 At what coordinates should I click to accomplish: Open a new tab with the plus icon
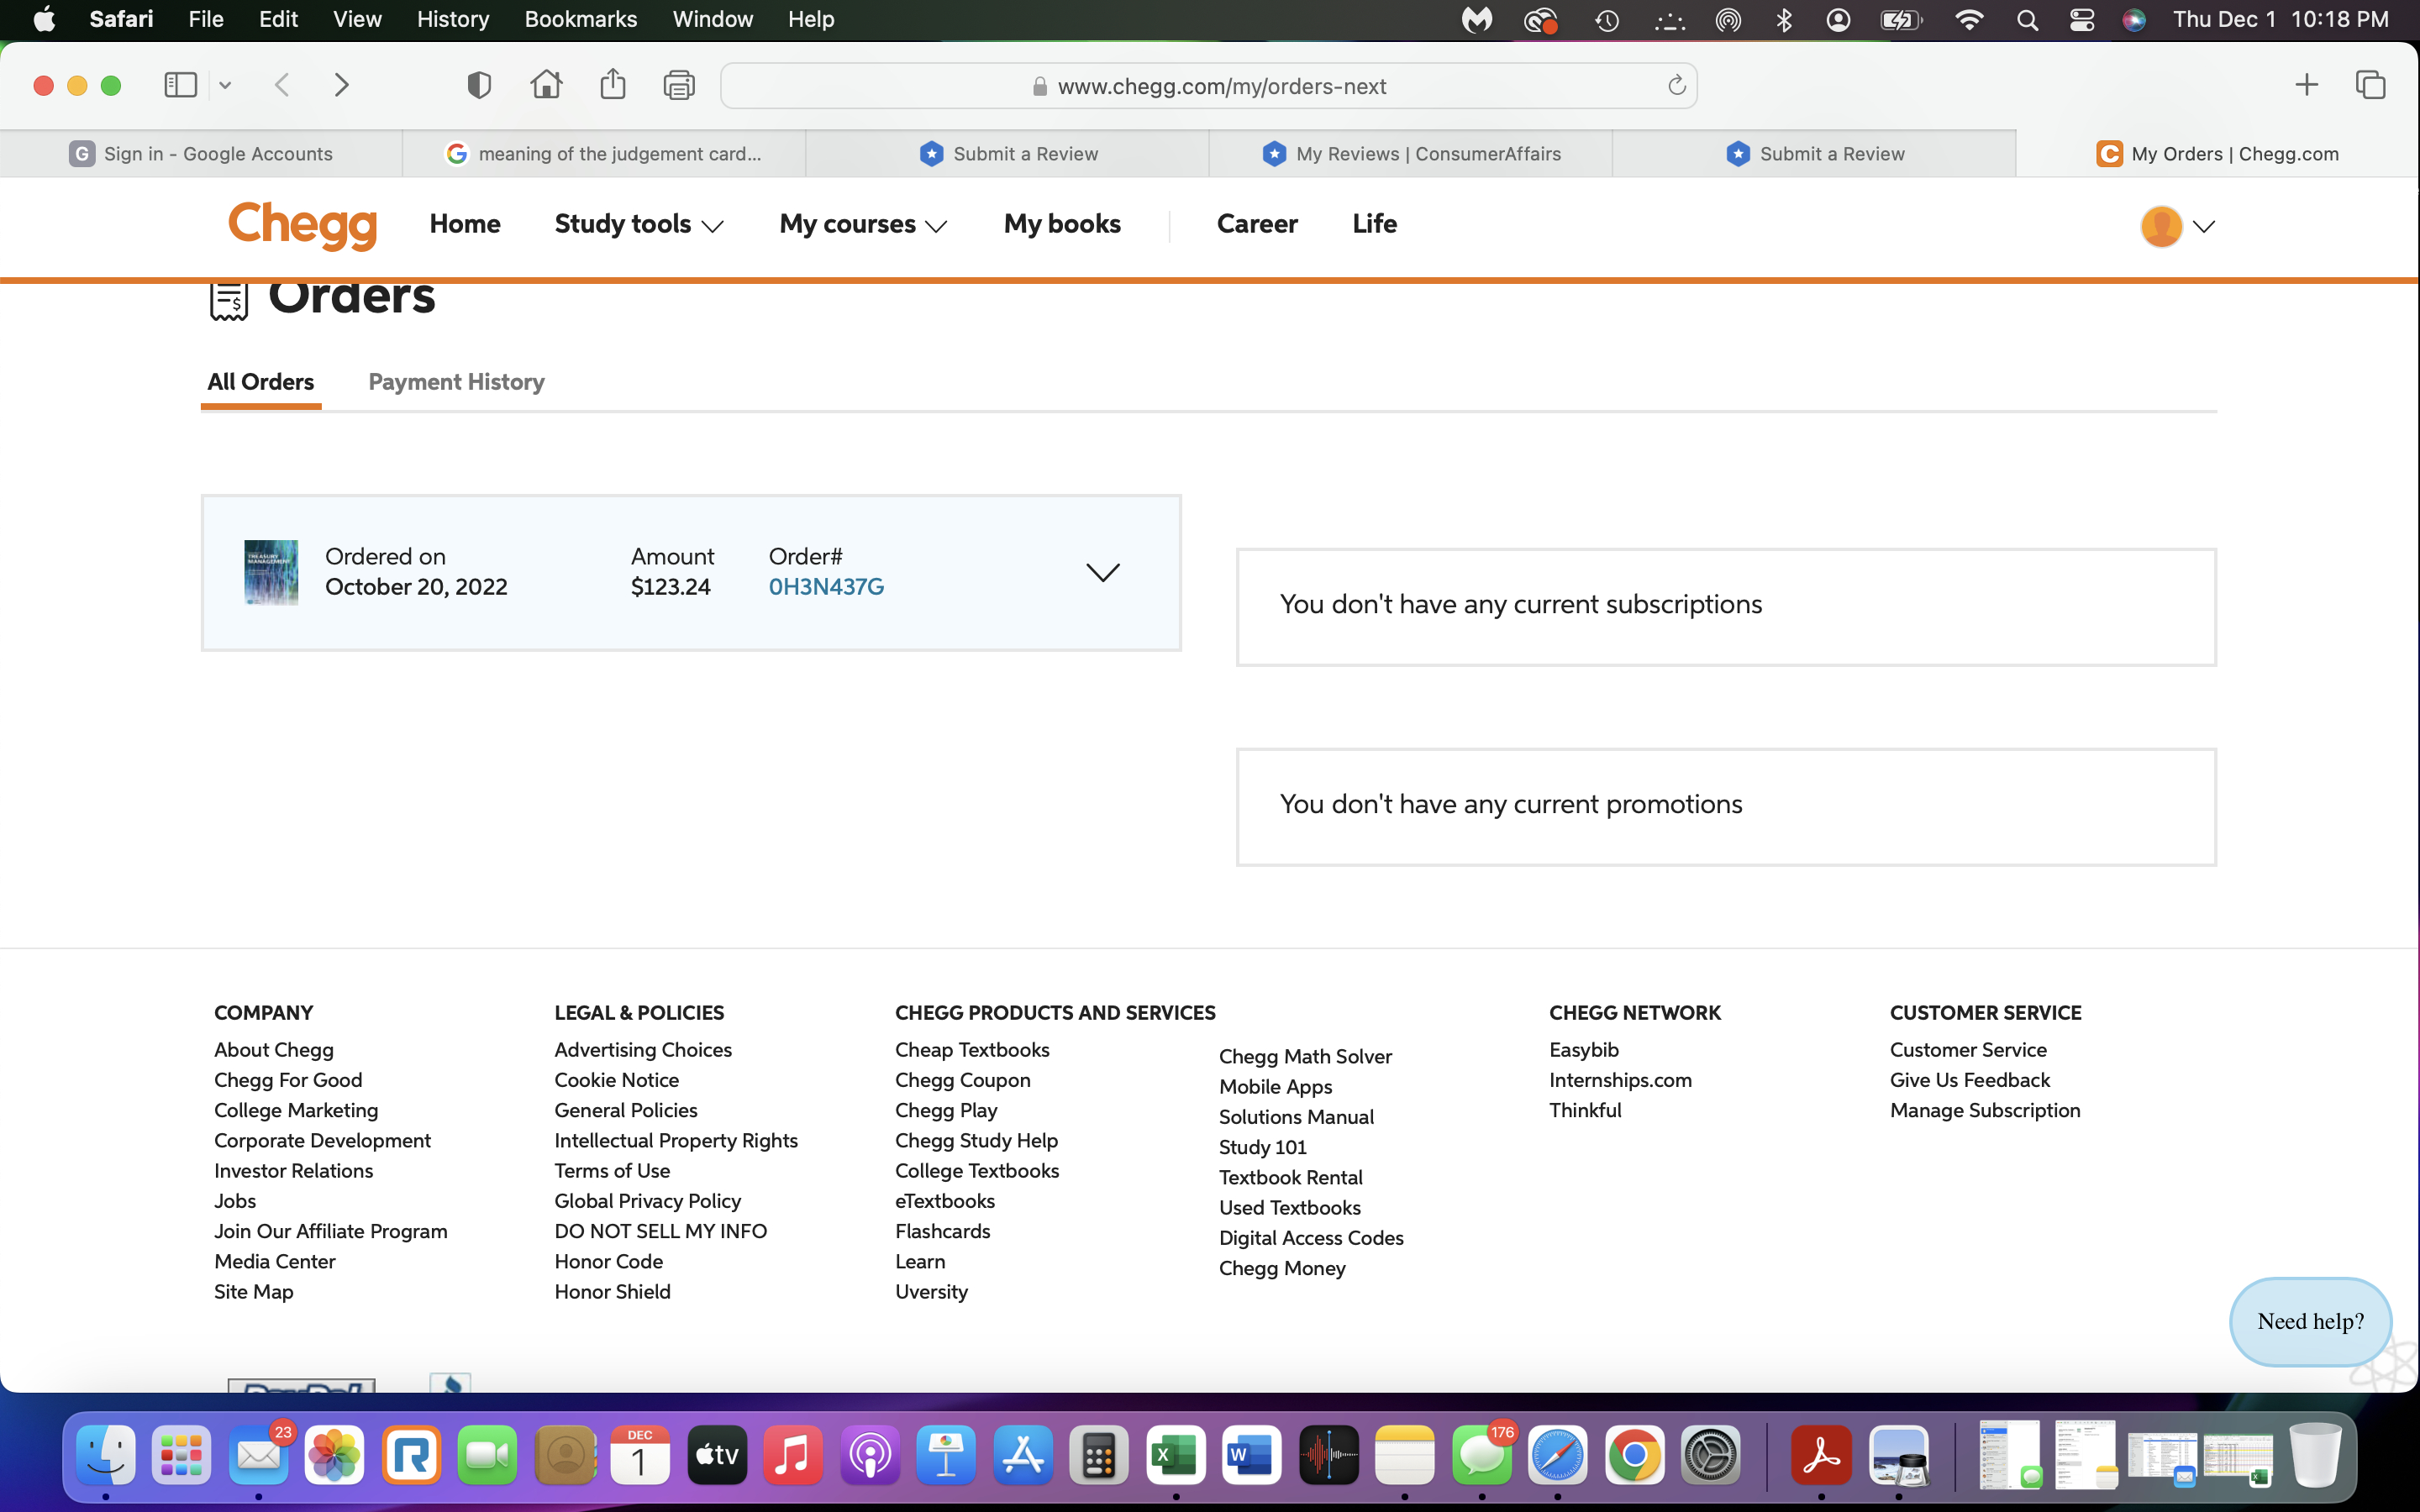click(2306, 84)
